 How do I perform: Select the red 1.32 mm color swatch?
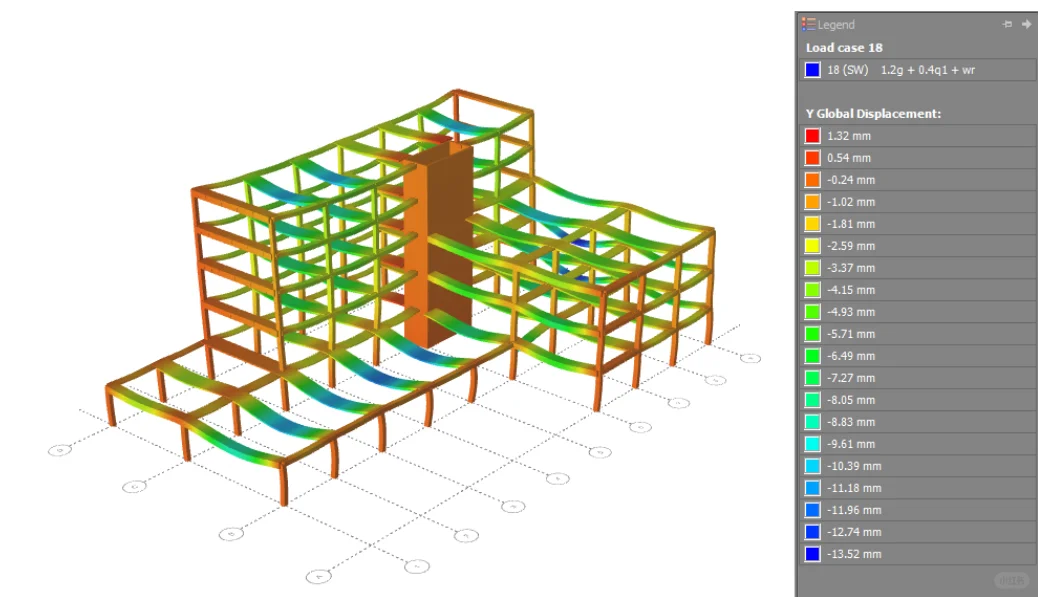point(812,136)
